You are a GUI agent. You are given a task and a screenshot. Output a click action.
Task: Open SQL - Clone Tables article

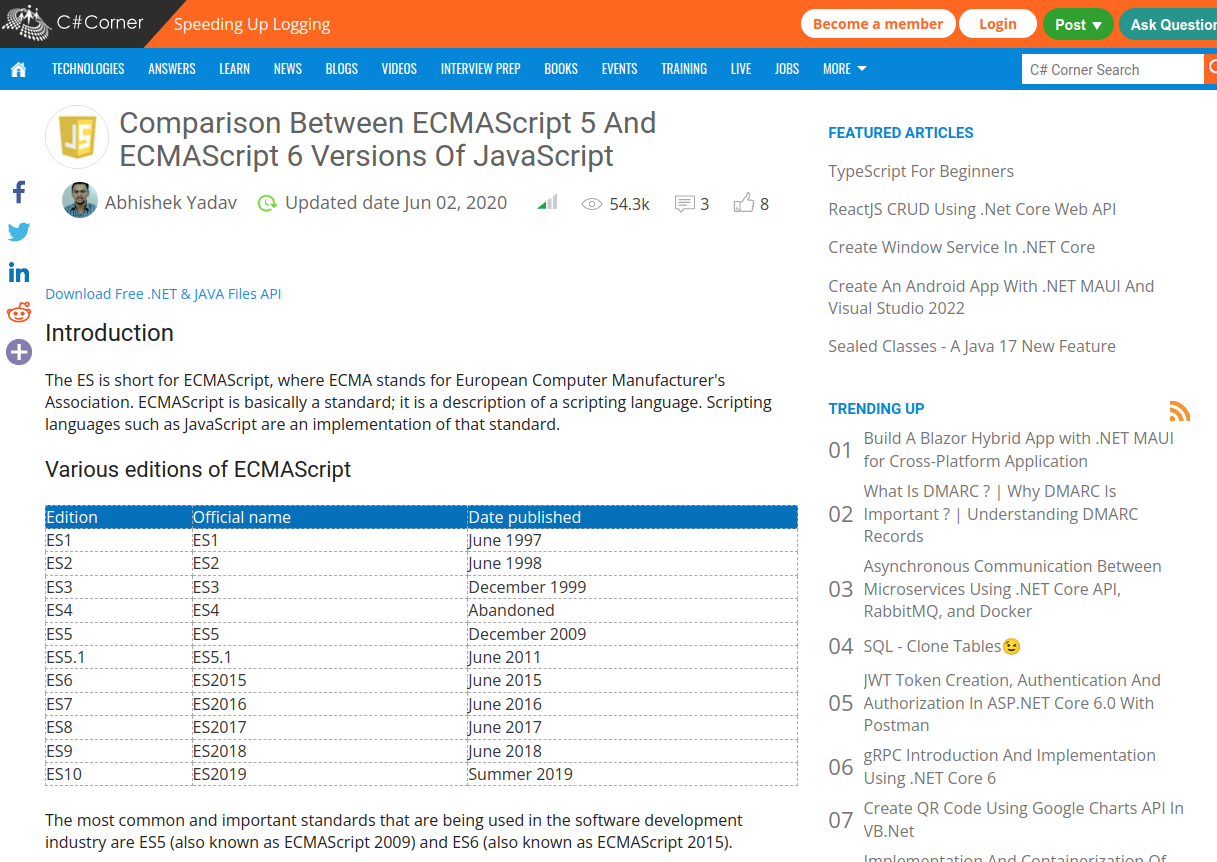[x=942, y=646]
